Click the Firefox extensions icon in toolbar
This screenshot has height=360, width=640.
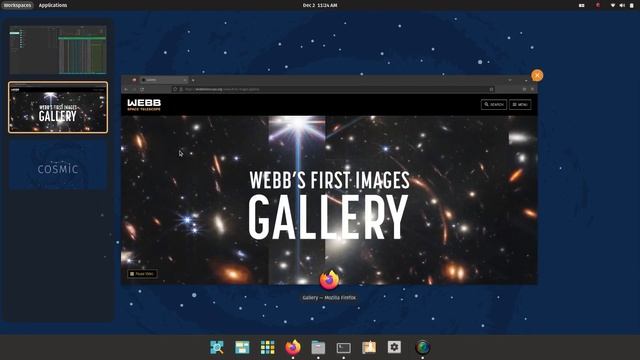524,89
